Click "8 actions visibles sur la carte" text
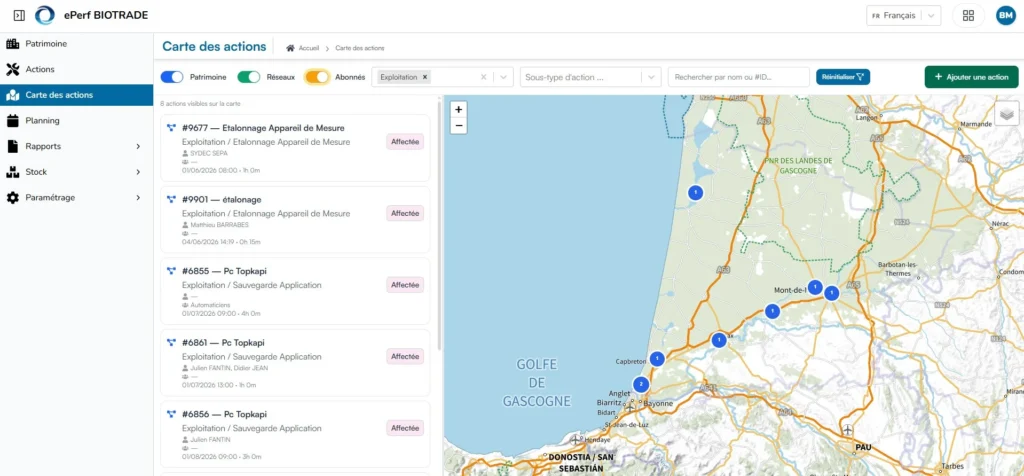This screenshot has width=1024, height=476. tap(201, 103)
